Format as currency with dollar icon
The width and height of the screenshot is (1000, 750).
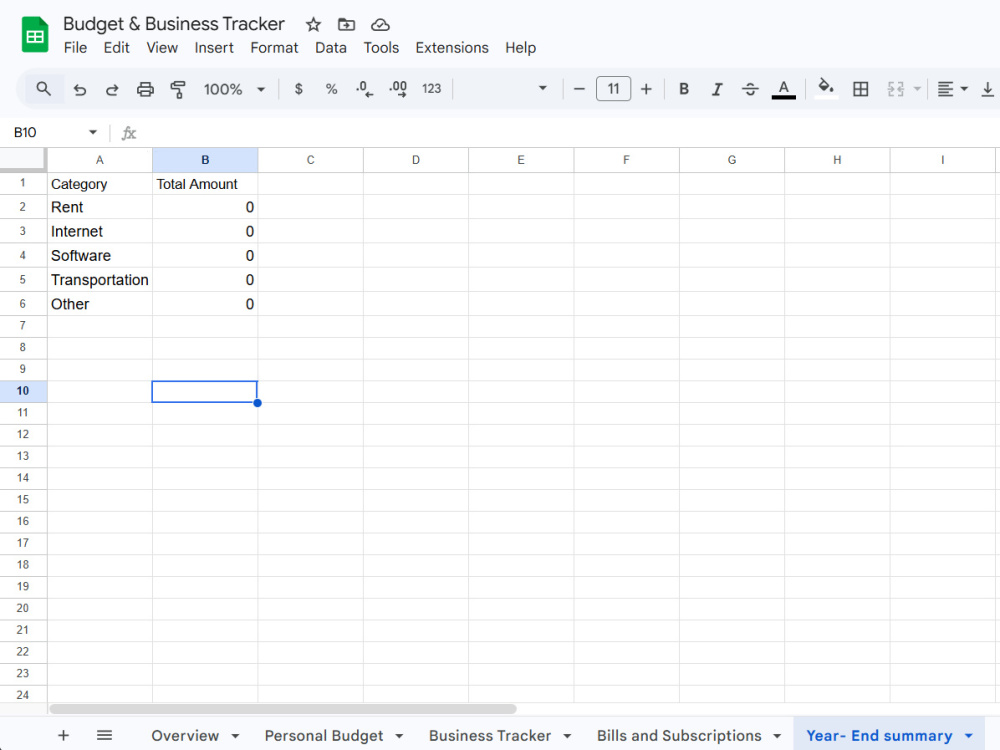(x=298, y=89)
